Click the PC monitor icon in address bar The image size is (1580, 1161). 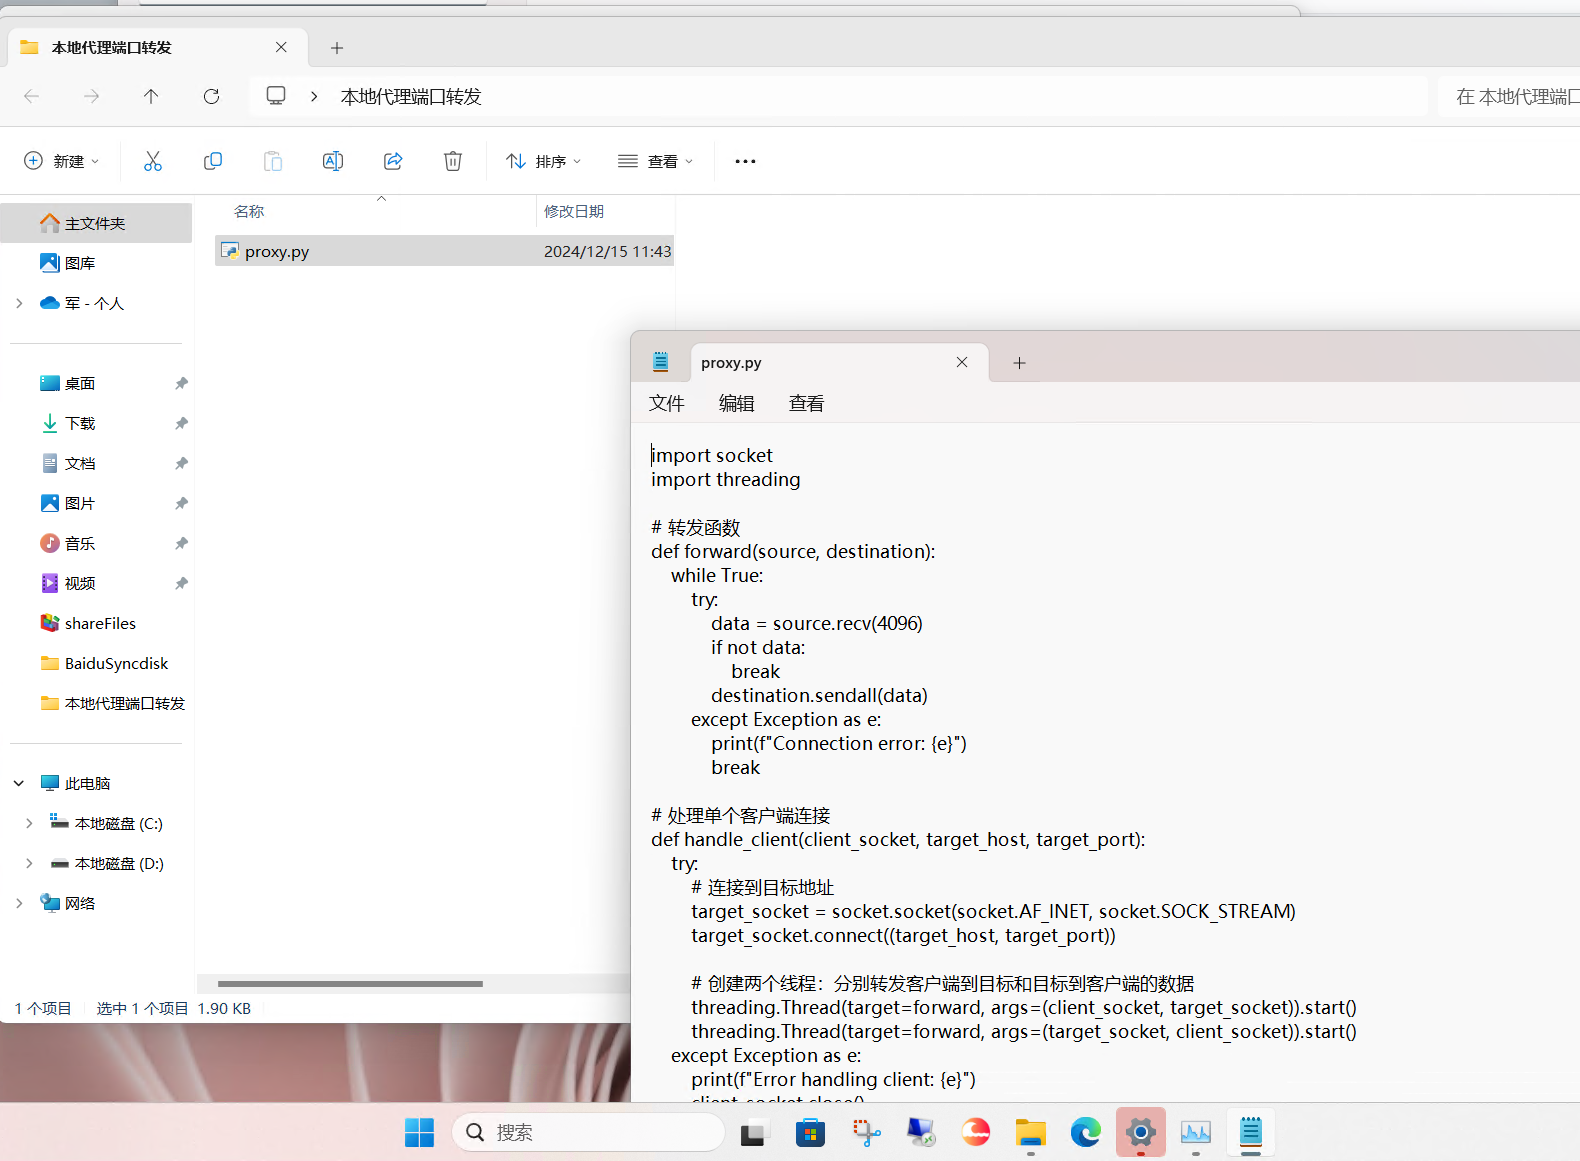point(276,96)
